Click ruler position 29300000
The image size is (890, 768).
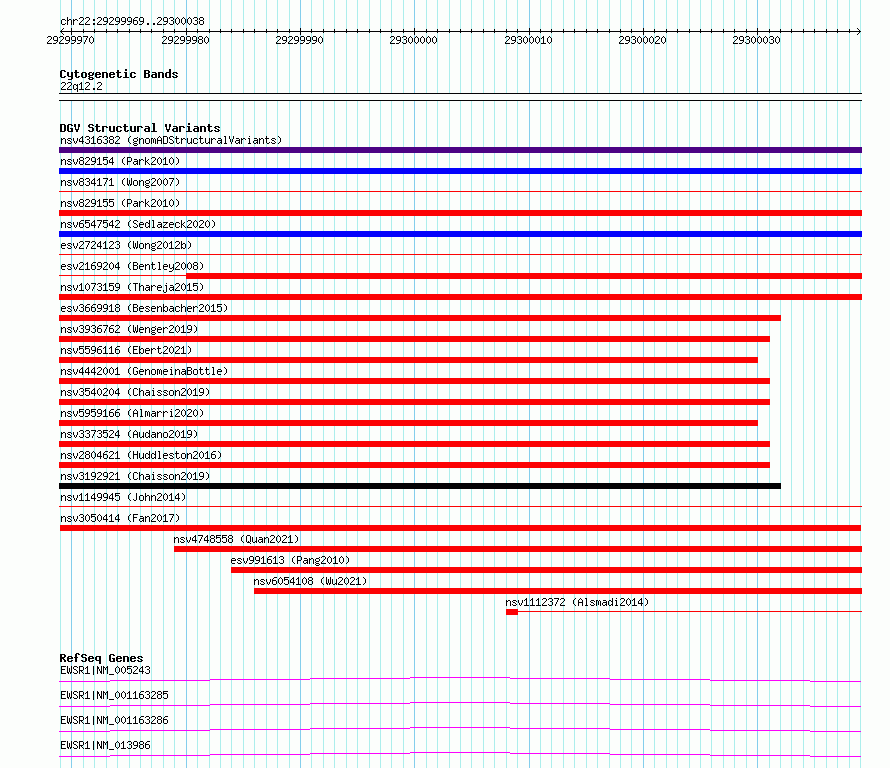414,40
